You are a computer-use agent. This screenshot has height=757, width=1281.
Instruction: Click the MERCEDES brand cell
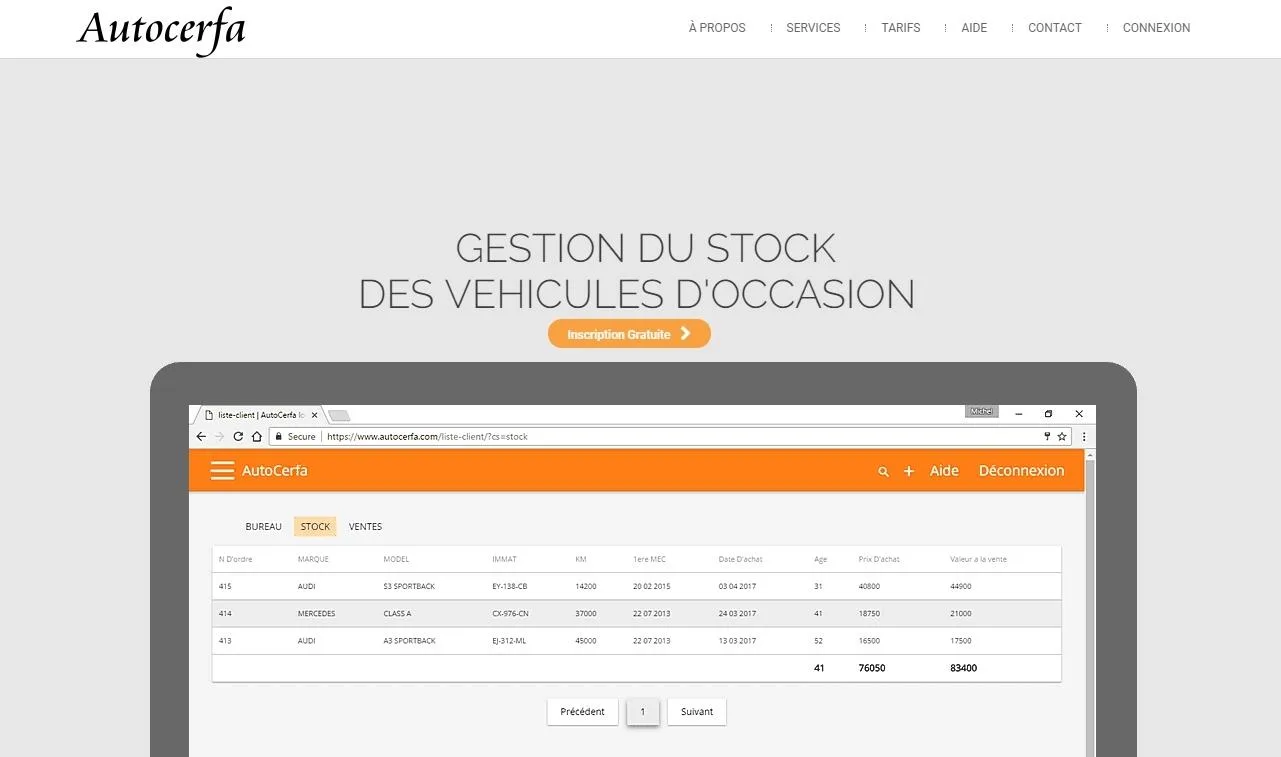point(316,613)
